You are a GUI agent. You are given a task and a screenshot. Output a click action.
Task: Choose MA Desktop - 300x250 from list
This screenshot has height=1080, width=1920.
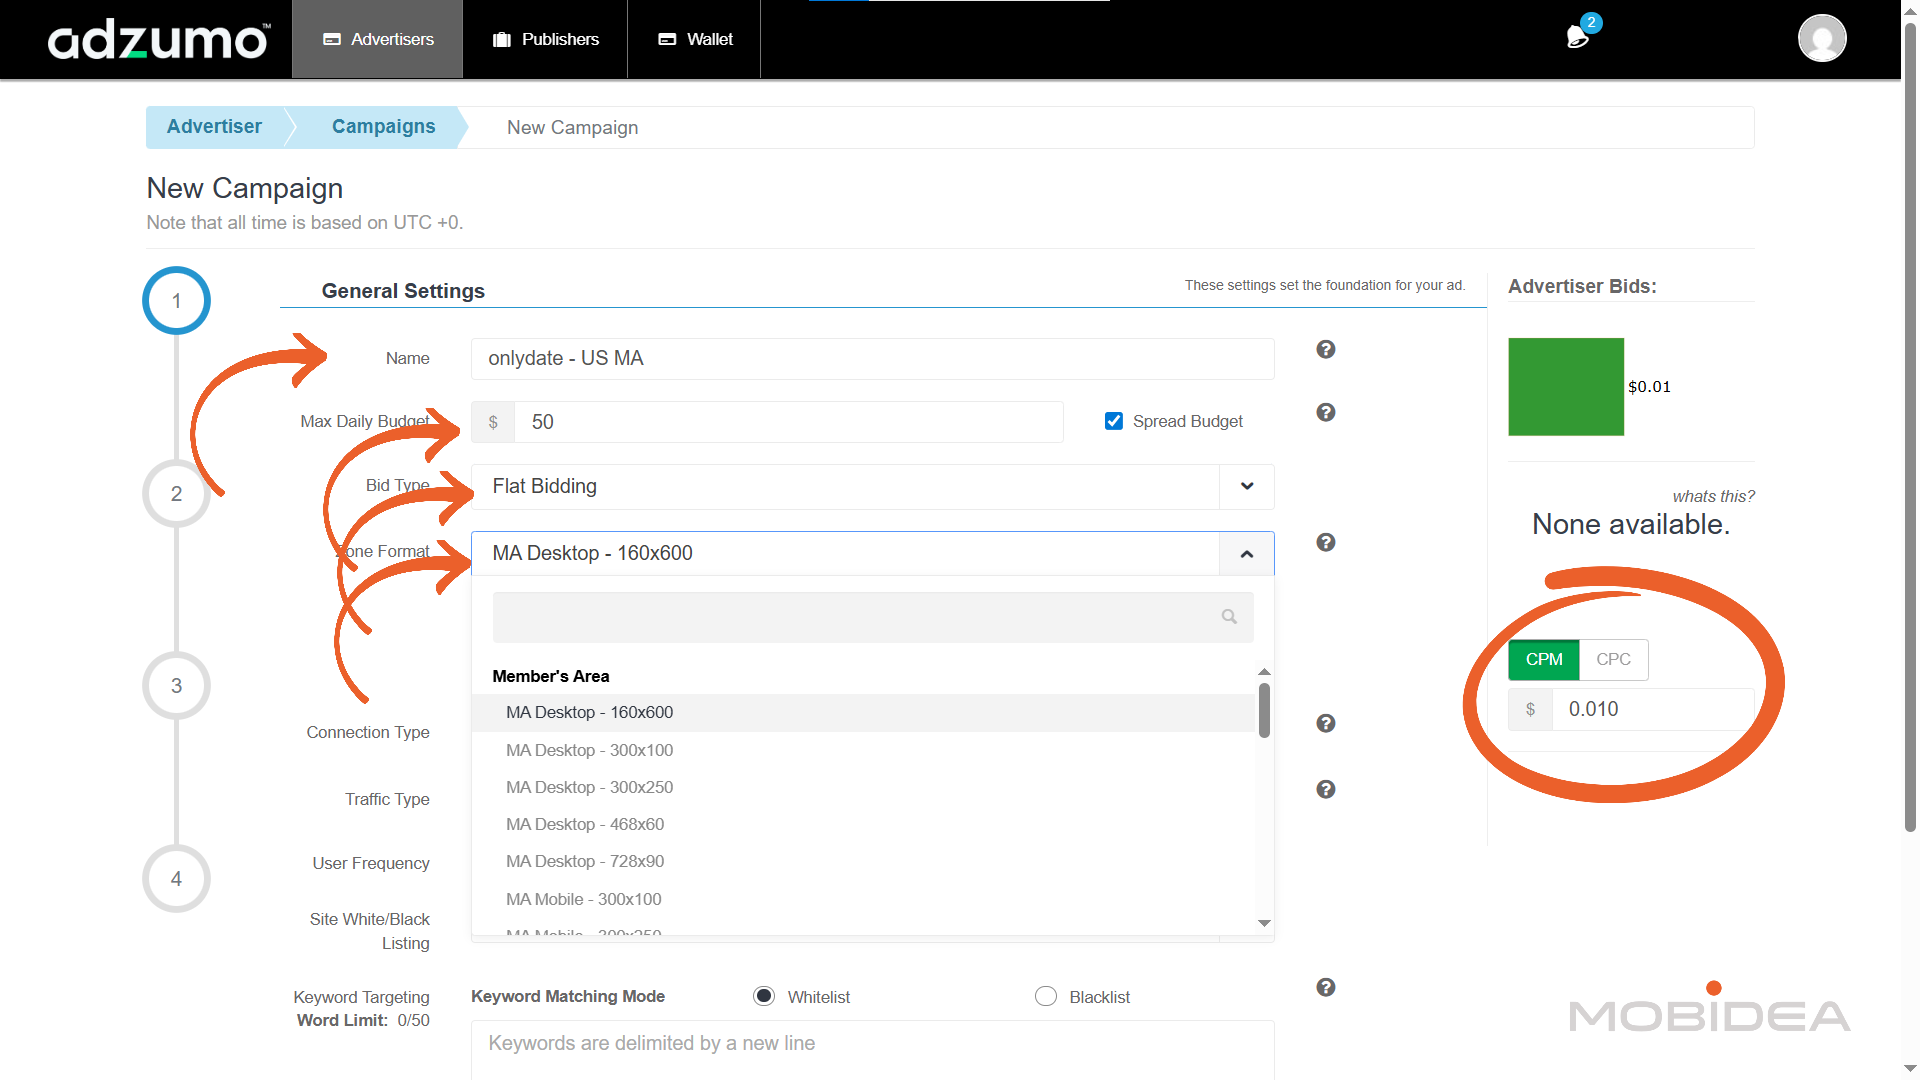pos(589,787)
